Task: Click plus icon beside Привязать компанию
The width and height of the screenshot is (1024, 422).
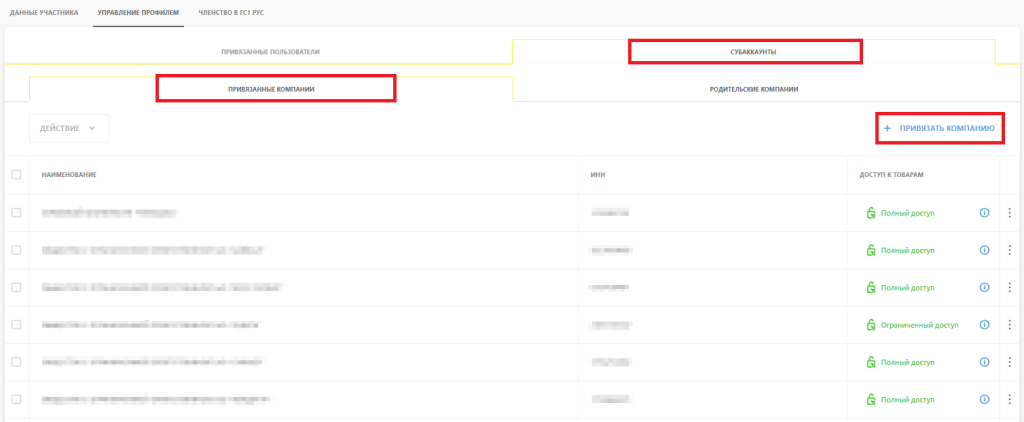Action: (888, 129)
